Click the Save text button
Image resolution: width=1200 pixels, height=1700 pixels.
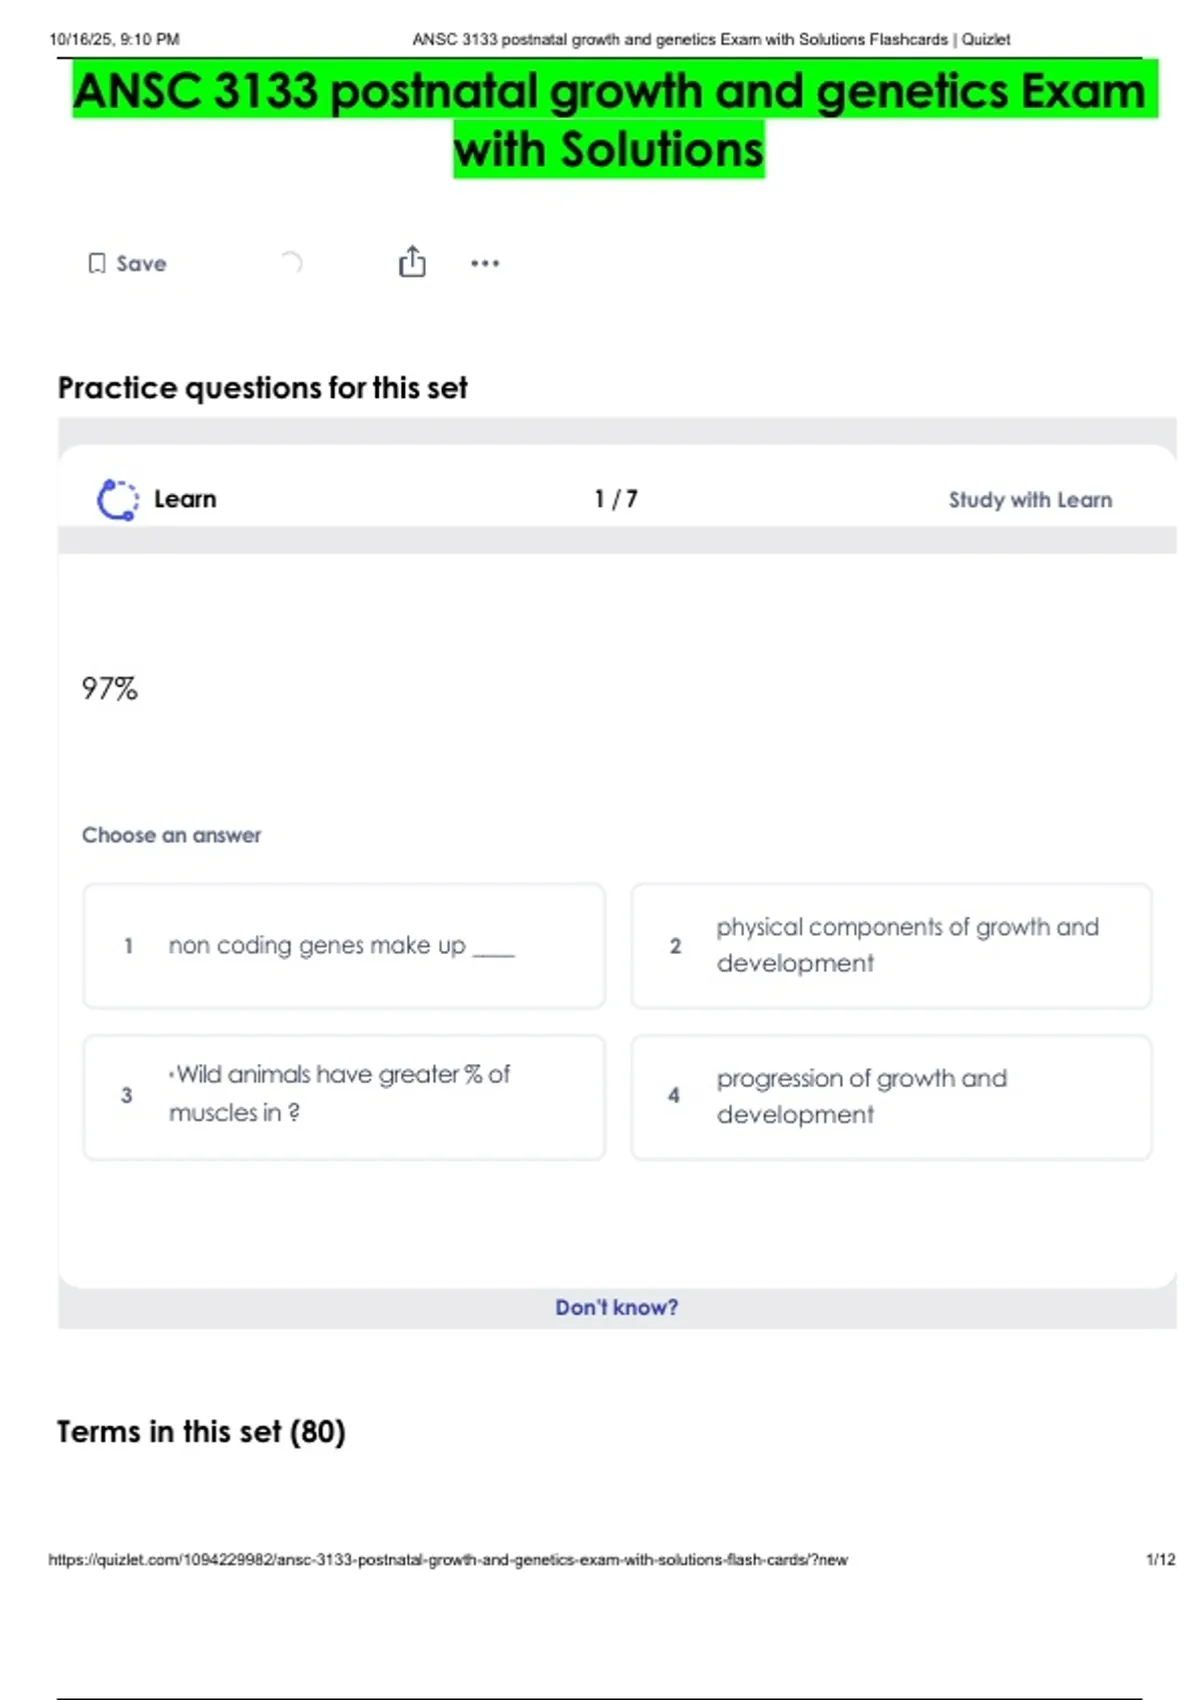point(141,264)
